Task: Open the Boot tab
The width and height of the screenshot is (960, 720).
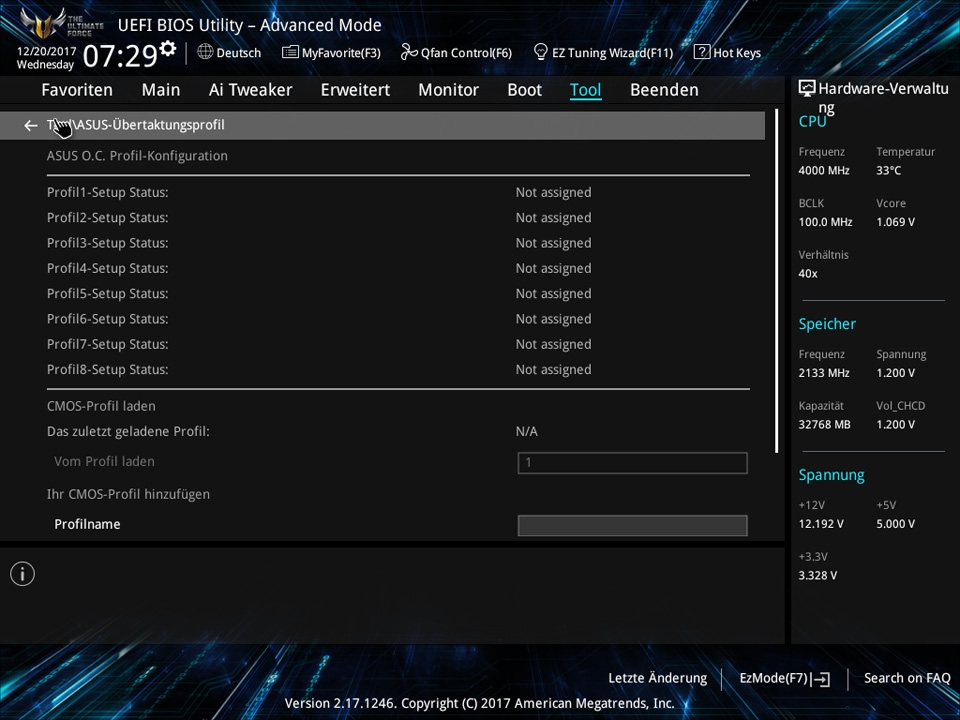Action: pos(525,90)
